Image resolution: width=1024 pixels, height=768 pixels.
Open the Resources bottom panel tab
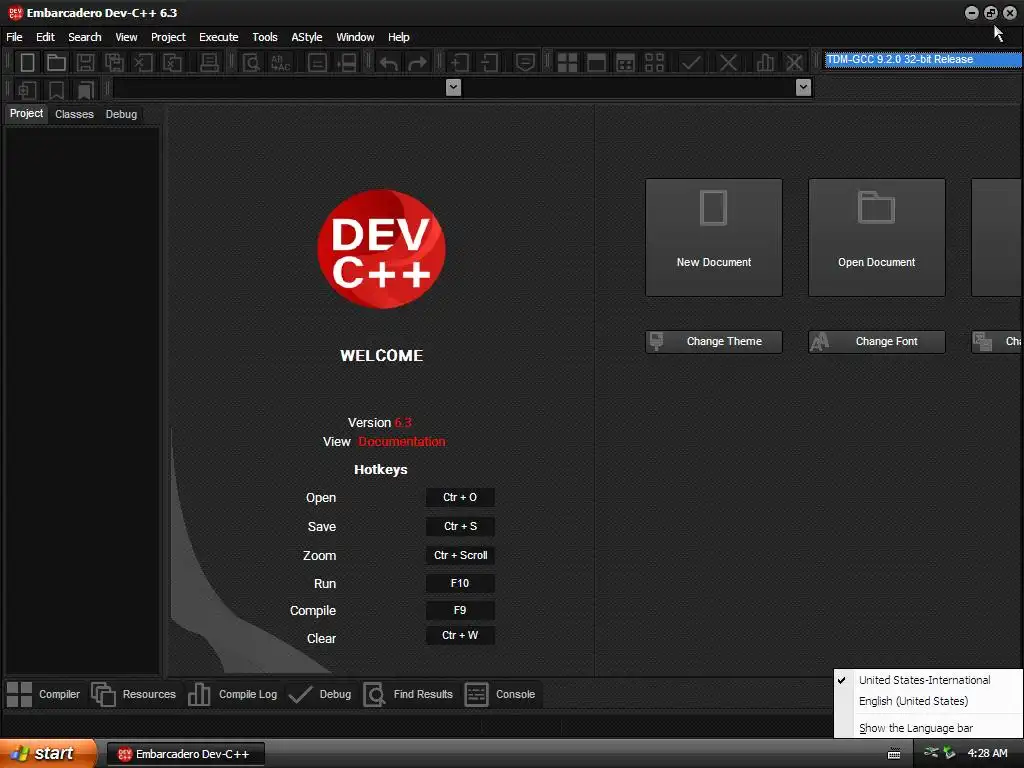click(134, 694)
